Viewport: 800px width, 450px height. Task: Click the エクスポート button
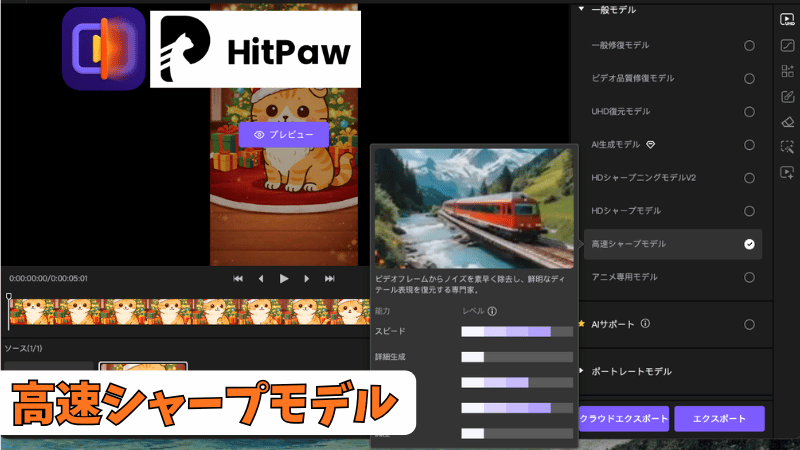719,419
